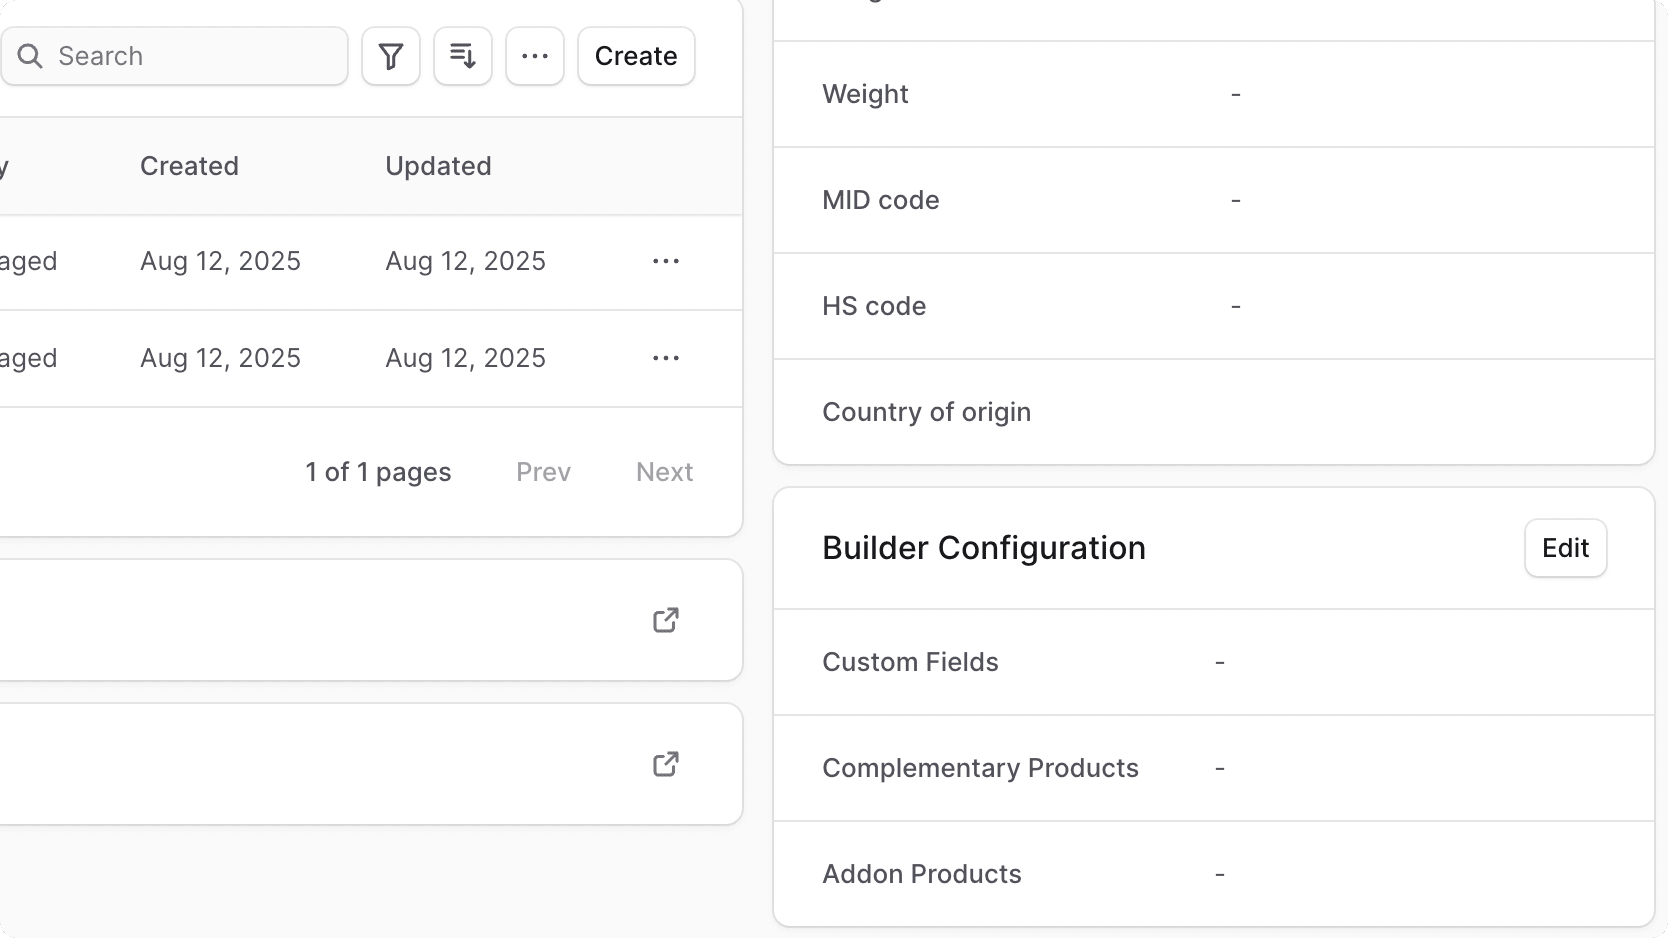Click Prev in the pagination controls
The height and width of the screenshot is (938, 1668).
(543, 472)
